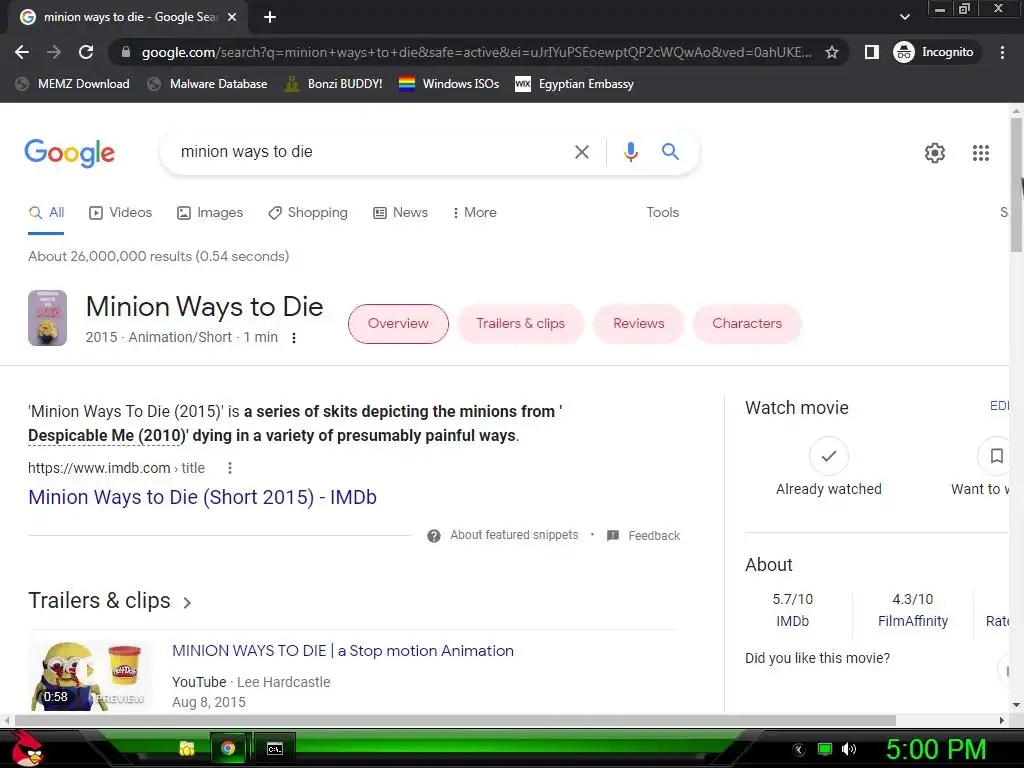Bookmark this page with the star icon
The width and height of the screenshot is (1024, 768).
[x=831, y=52]
